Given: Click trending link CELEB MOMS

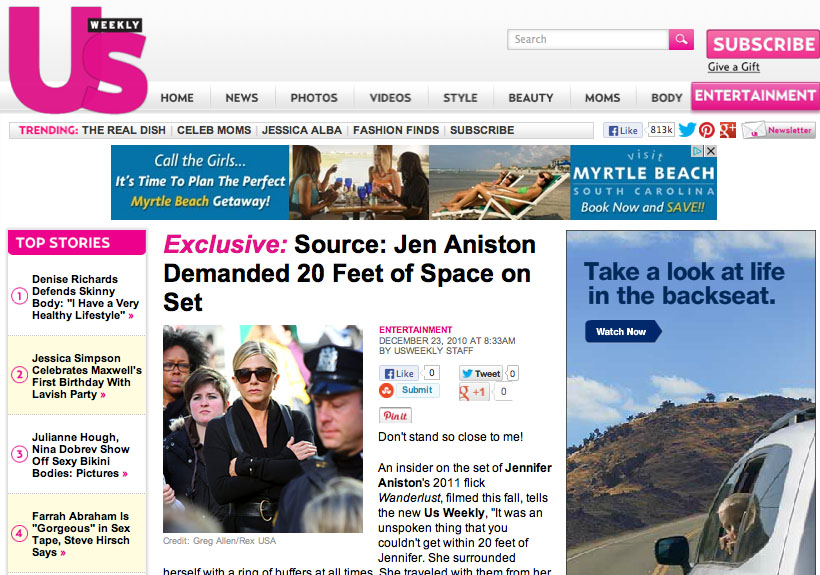Looking at the screenshot, I should point(214,130).
